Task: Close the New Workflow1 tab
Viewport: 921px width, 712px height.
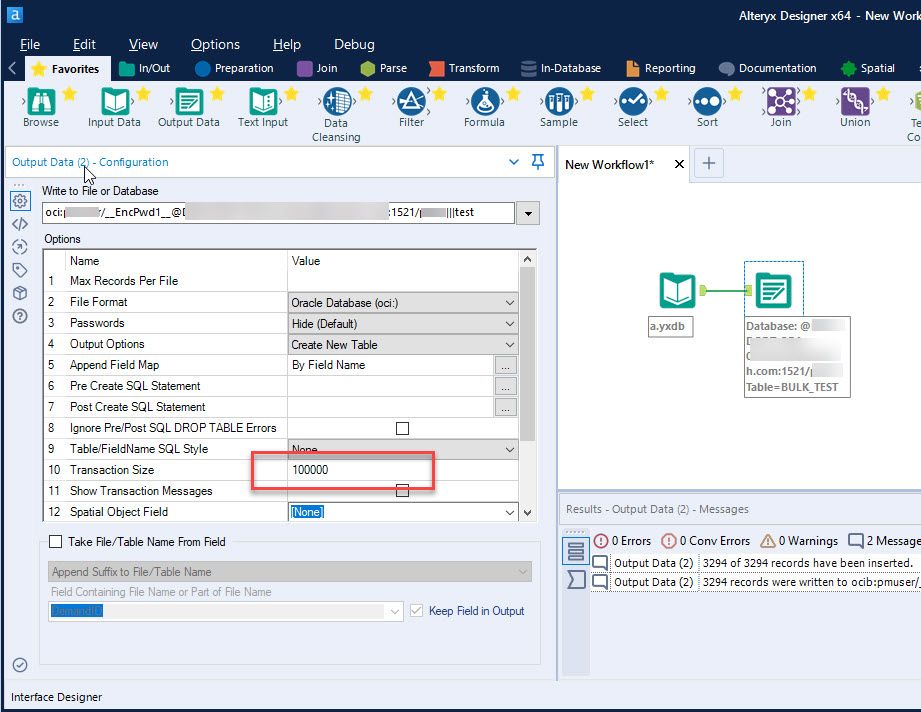Action: pos(679,164)
